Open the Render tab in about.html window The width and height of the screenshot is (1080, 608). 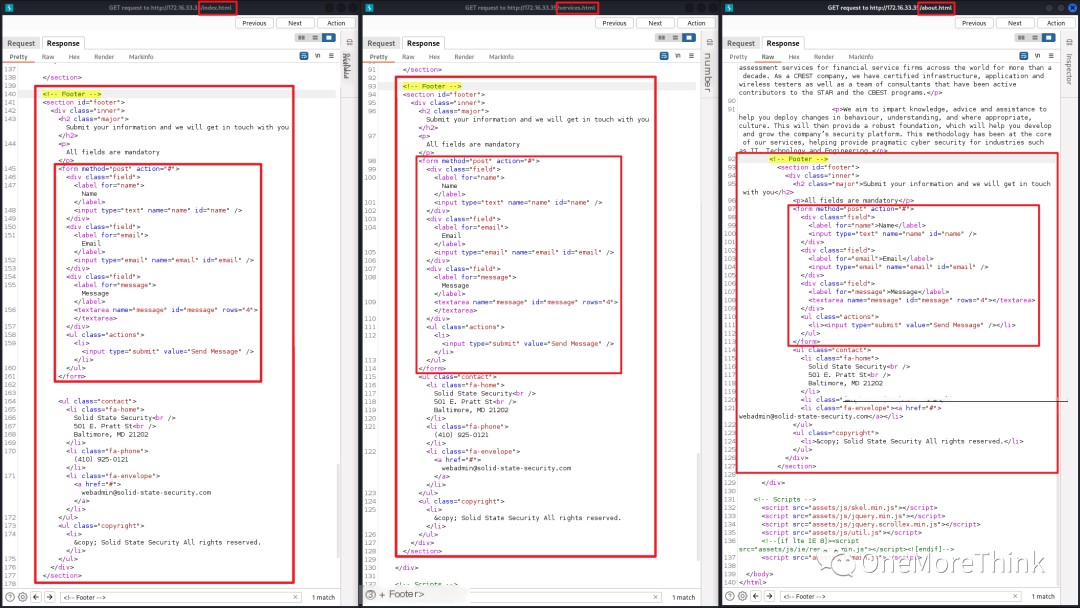[x=824, y=56]
